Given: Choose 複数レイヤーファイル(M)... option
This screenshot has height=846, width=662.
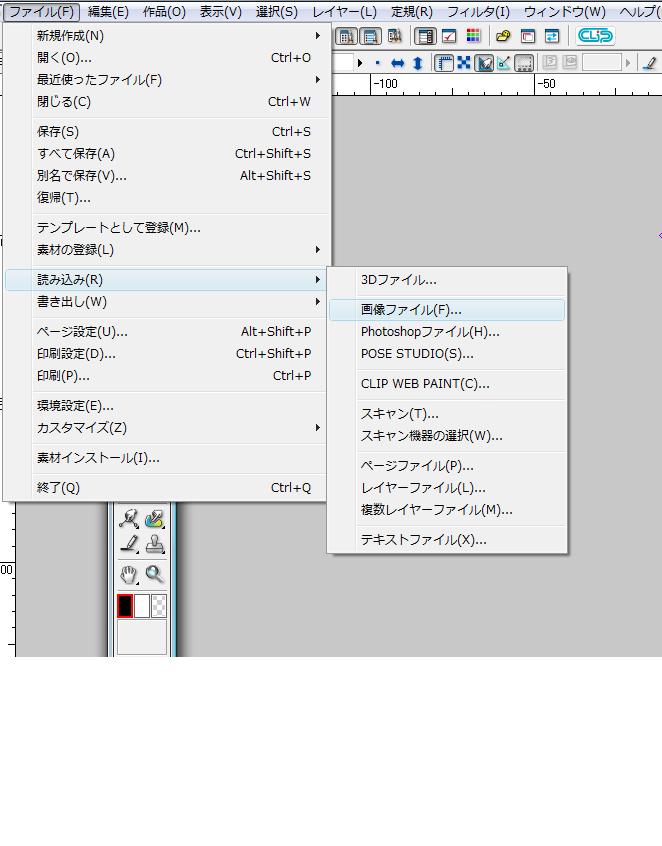Looking at the screenshot, I should 447,510.
